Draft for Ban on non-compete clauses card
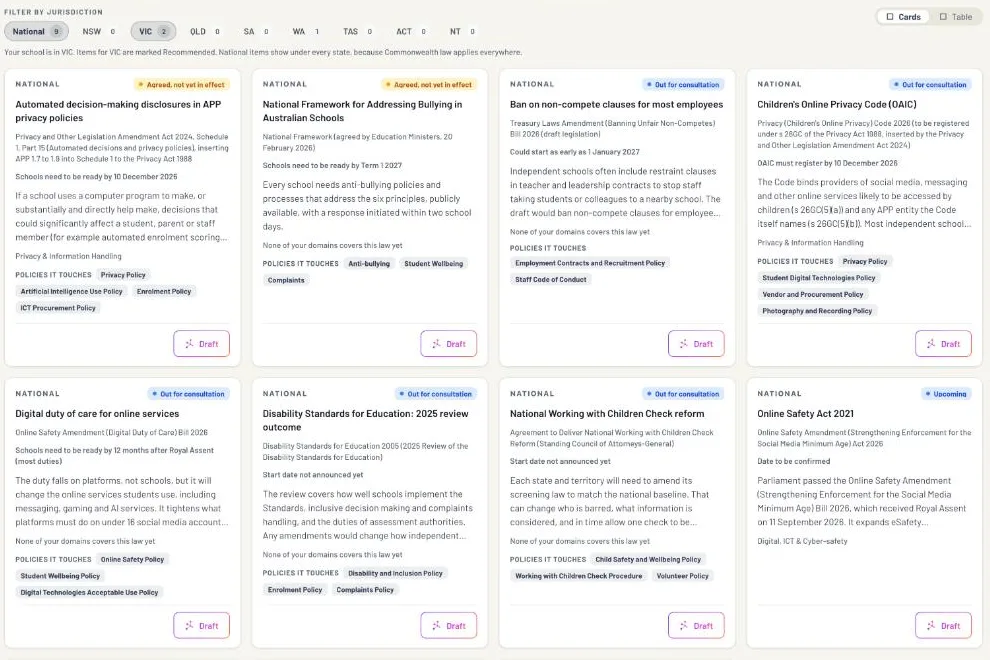This screenshot has height=660, width=990. [696, 344]
